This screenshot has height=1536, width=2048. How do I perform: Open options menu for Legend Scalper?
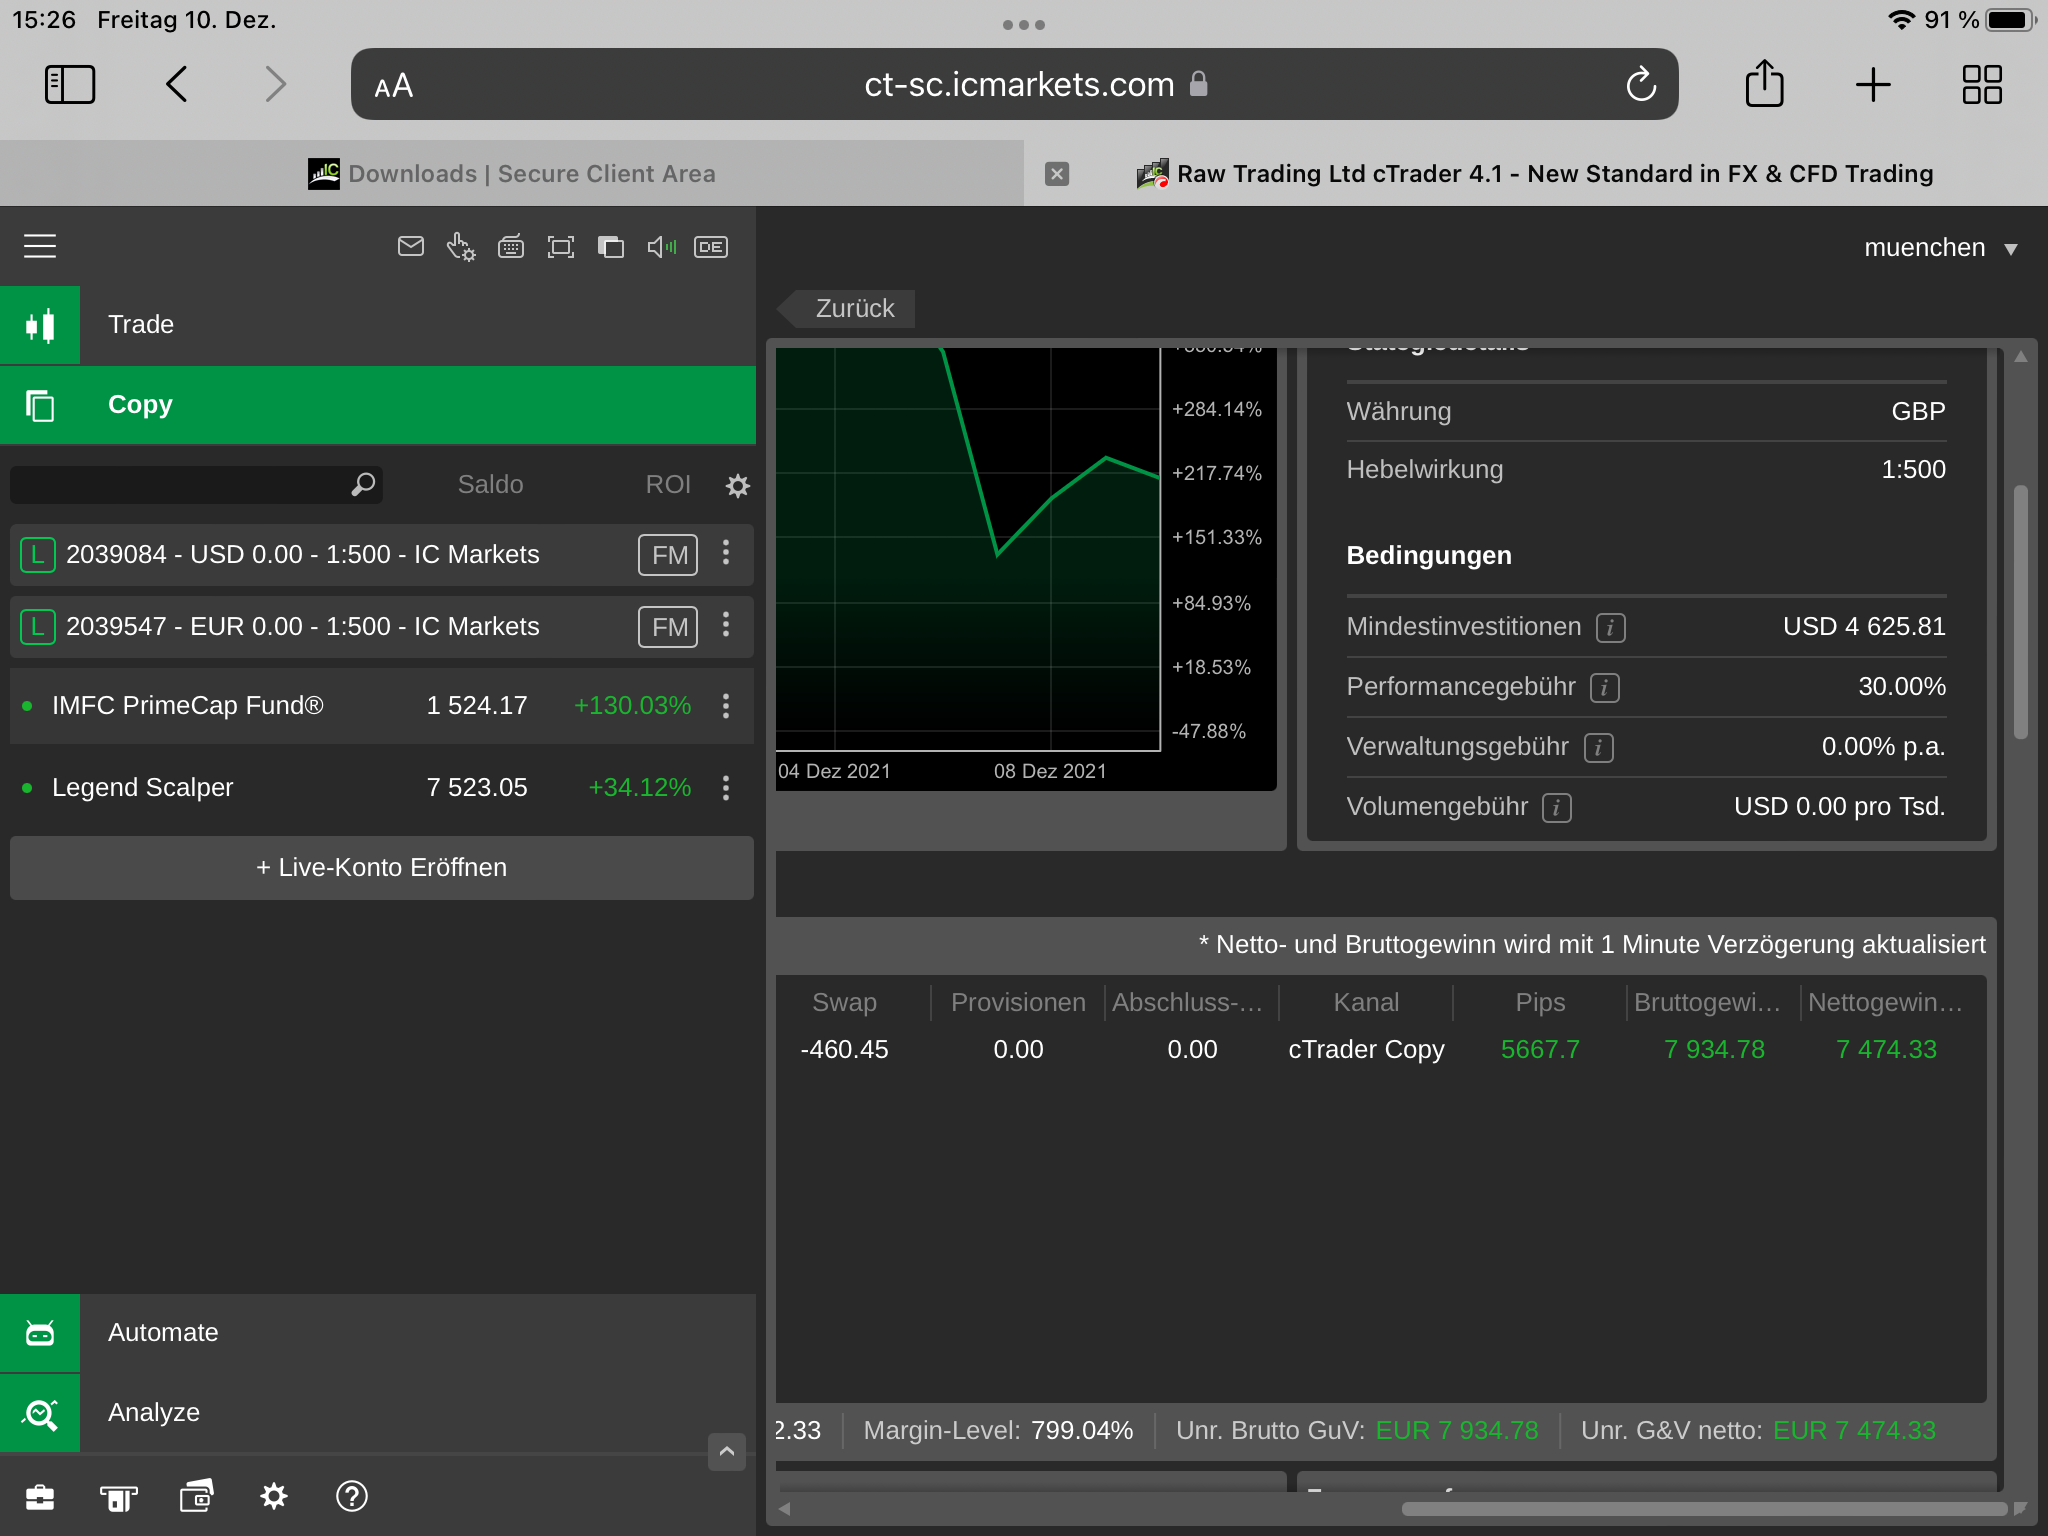[726, 788]
